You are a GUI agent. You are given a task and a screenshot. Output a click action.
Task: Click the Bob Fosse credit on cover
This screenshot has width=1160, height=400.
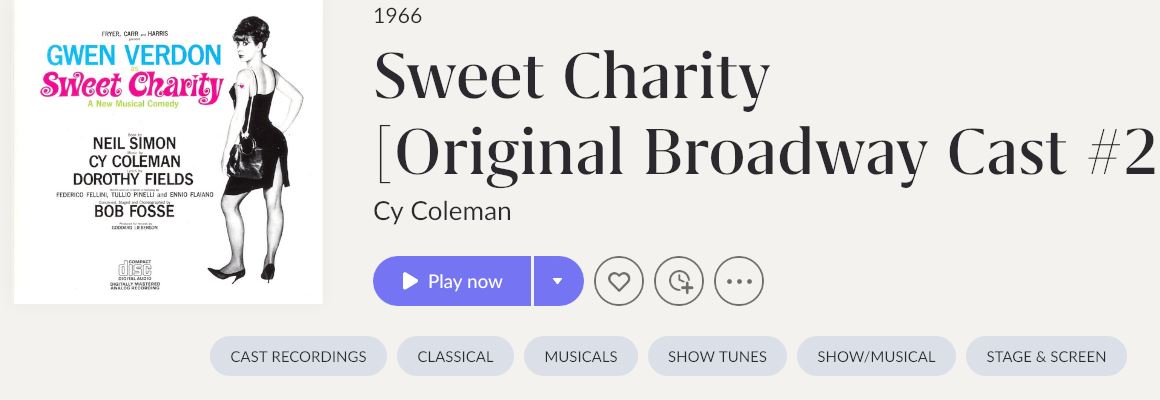pos(134,211)
